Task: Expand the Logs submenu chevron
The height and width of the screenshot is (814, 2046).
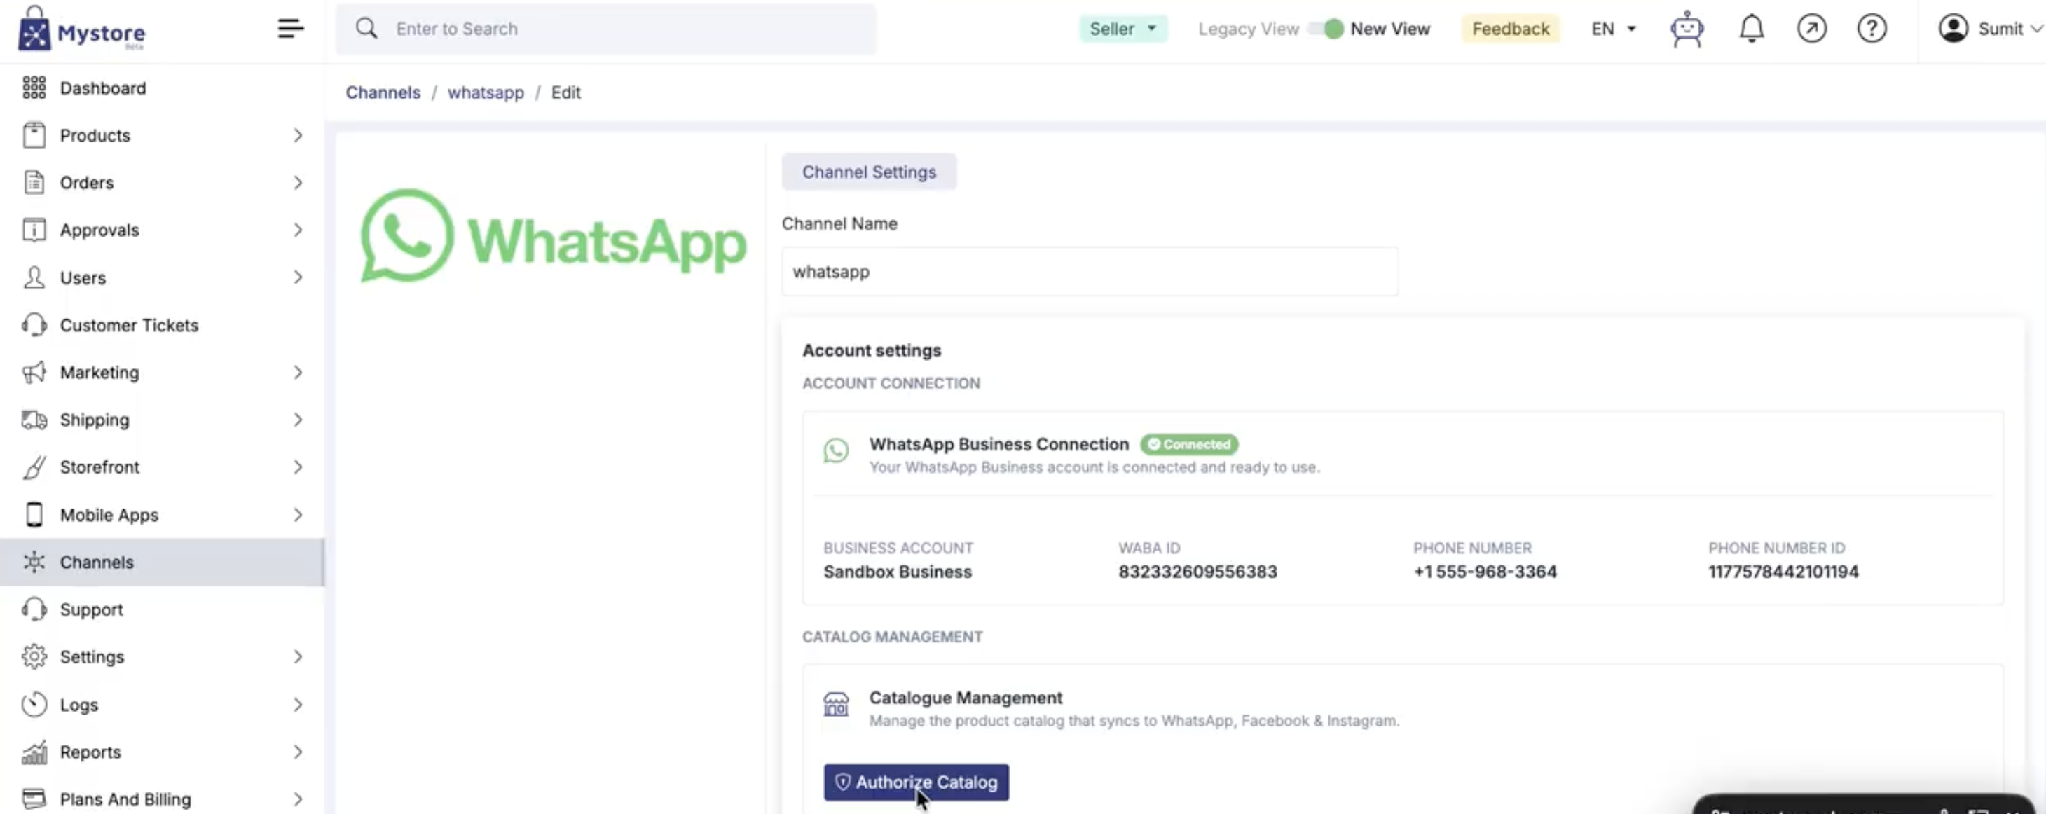Action: [298, 704]
